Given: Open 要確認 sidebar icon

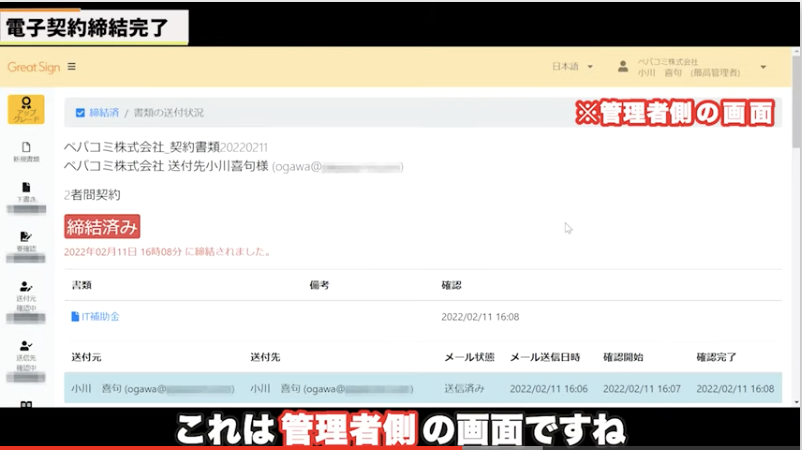Looking at the screenshot, I should click(x=25, y=241).
